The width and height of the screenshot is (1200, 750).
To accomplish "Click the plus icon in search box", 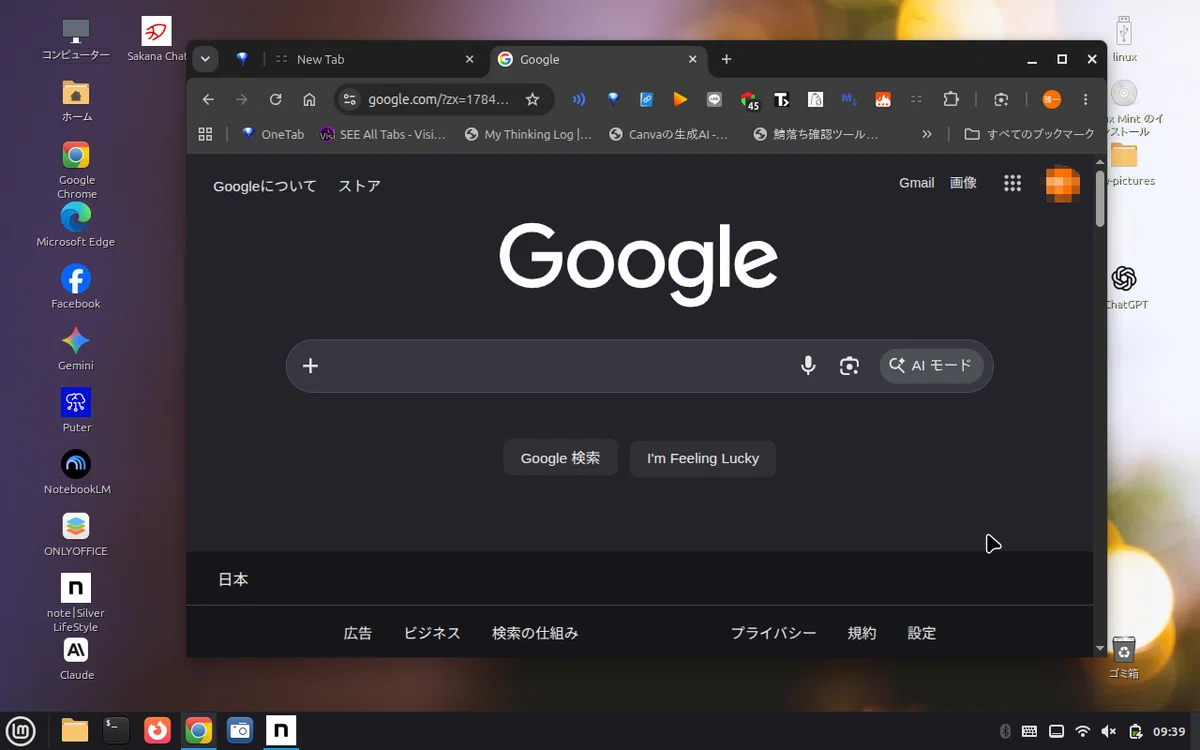I will point(310,366).
